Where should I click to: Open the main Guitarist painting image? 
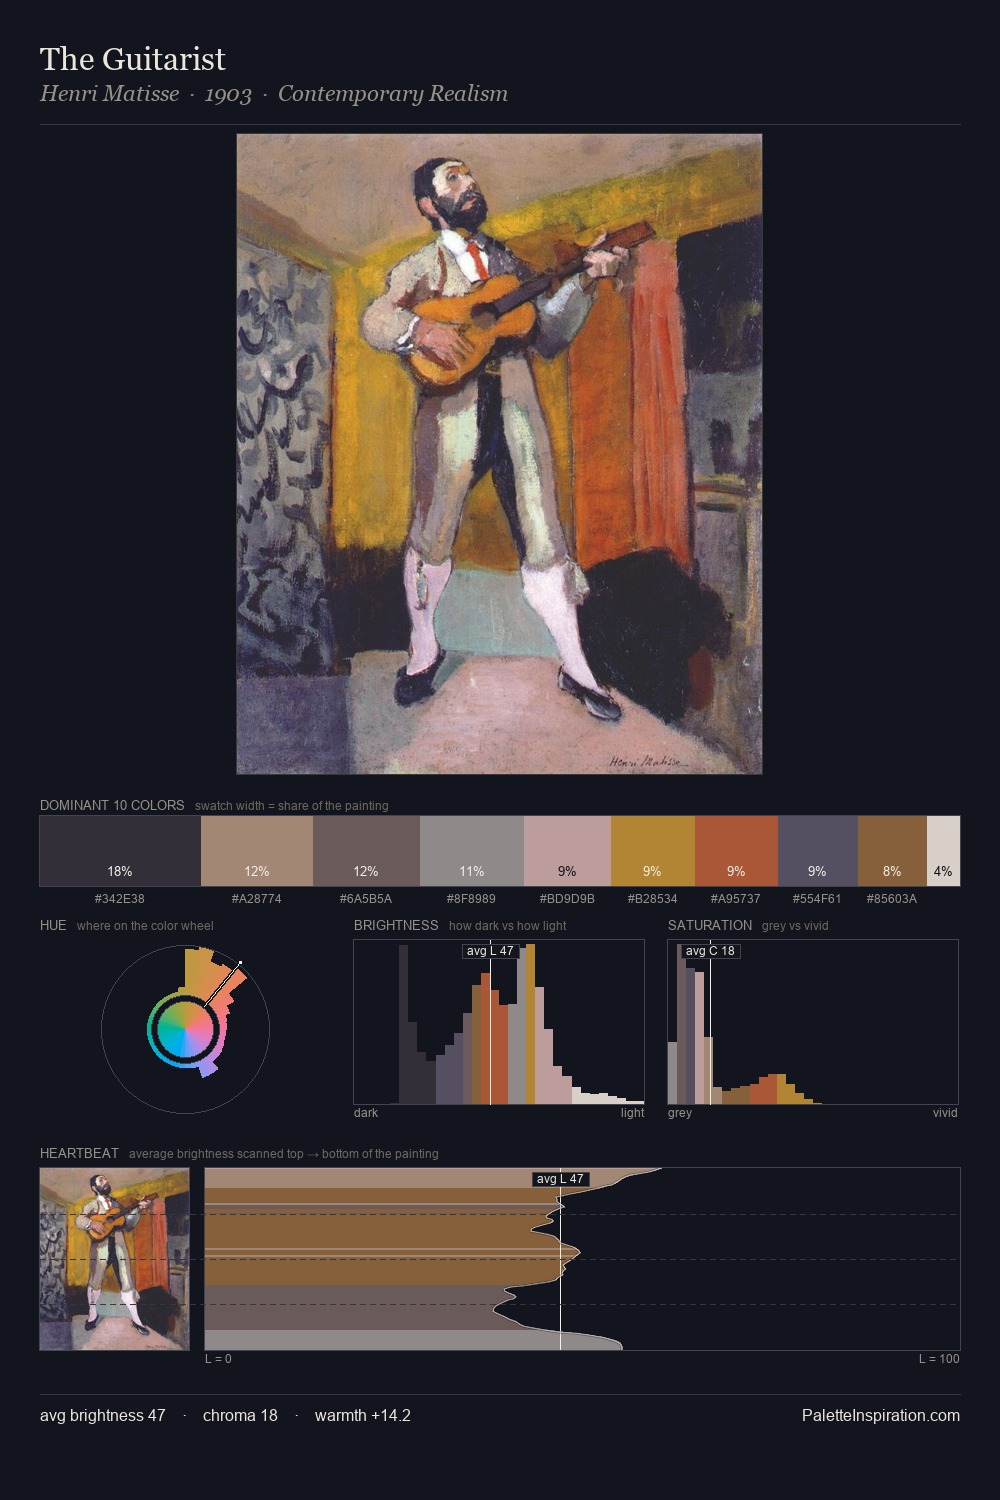(499, 454)
